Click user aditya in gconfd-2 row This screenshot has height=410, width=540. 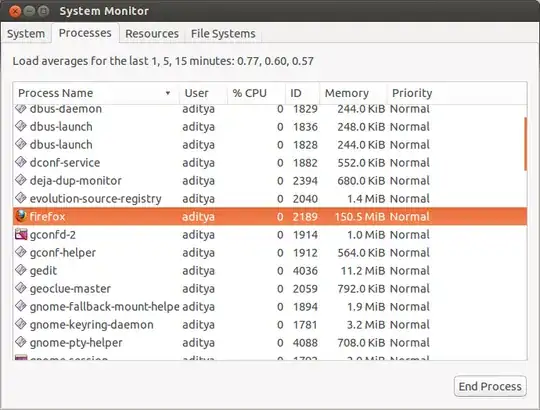click(198, 235)
